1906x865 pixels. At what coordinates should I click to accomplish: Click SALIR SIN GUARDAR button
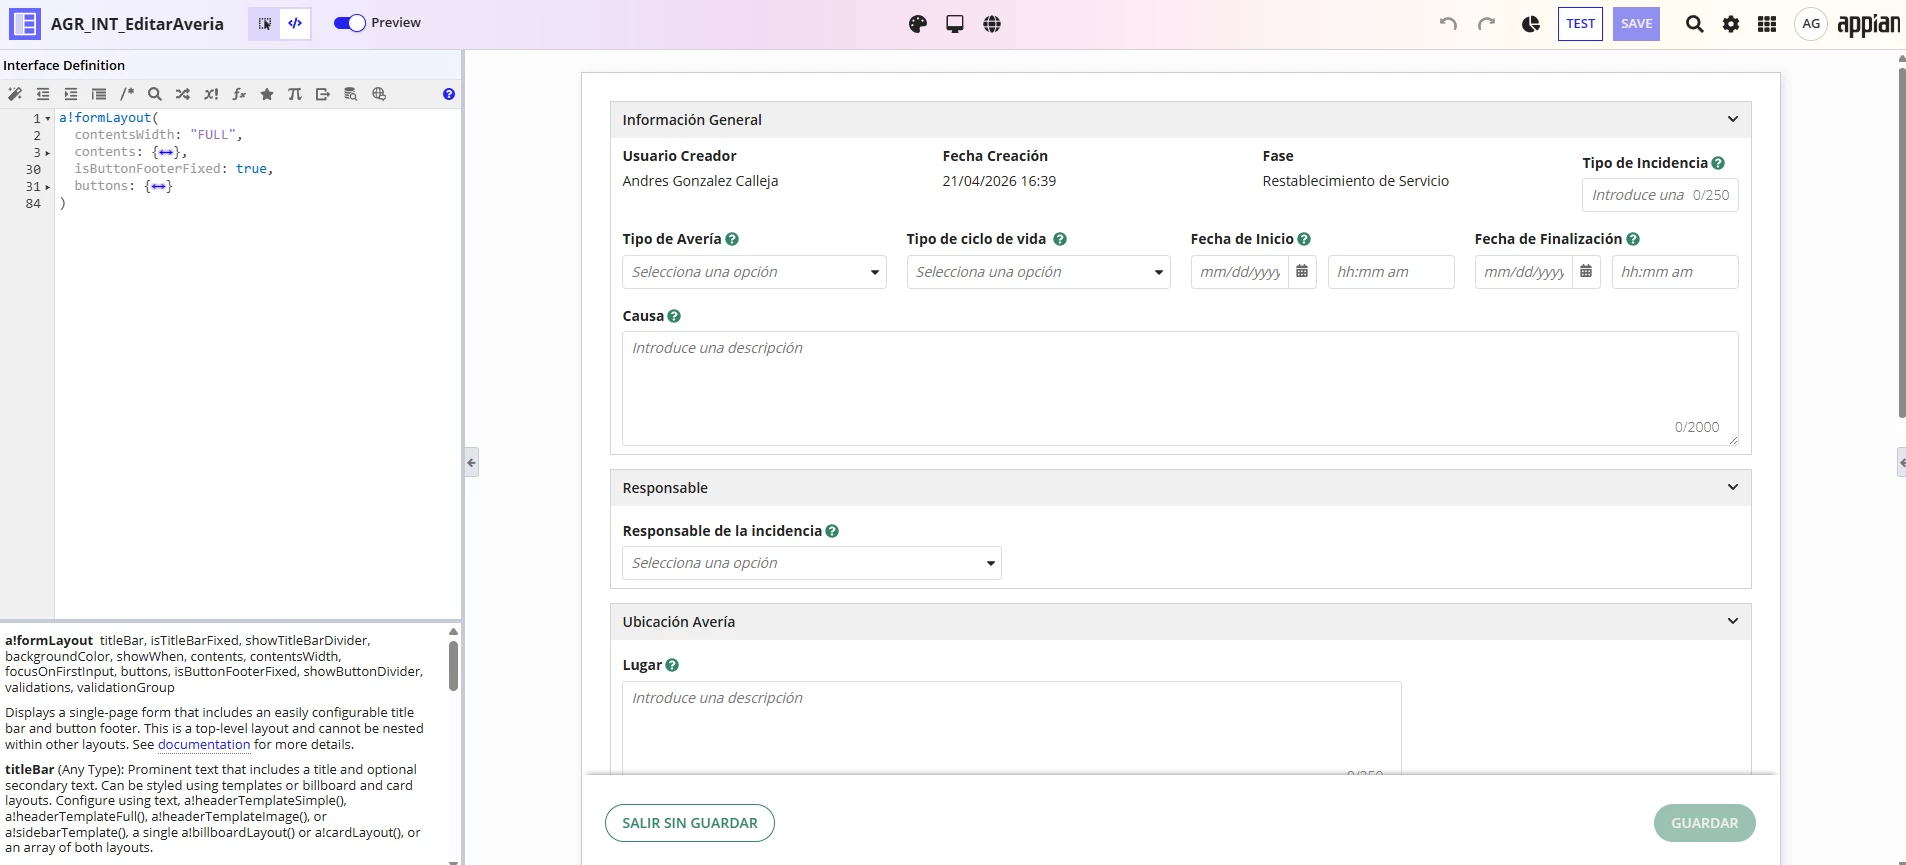tap(690, 823)
